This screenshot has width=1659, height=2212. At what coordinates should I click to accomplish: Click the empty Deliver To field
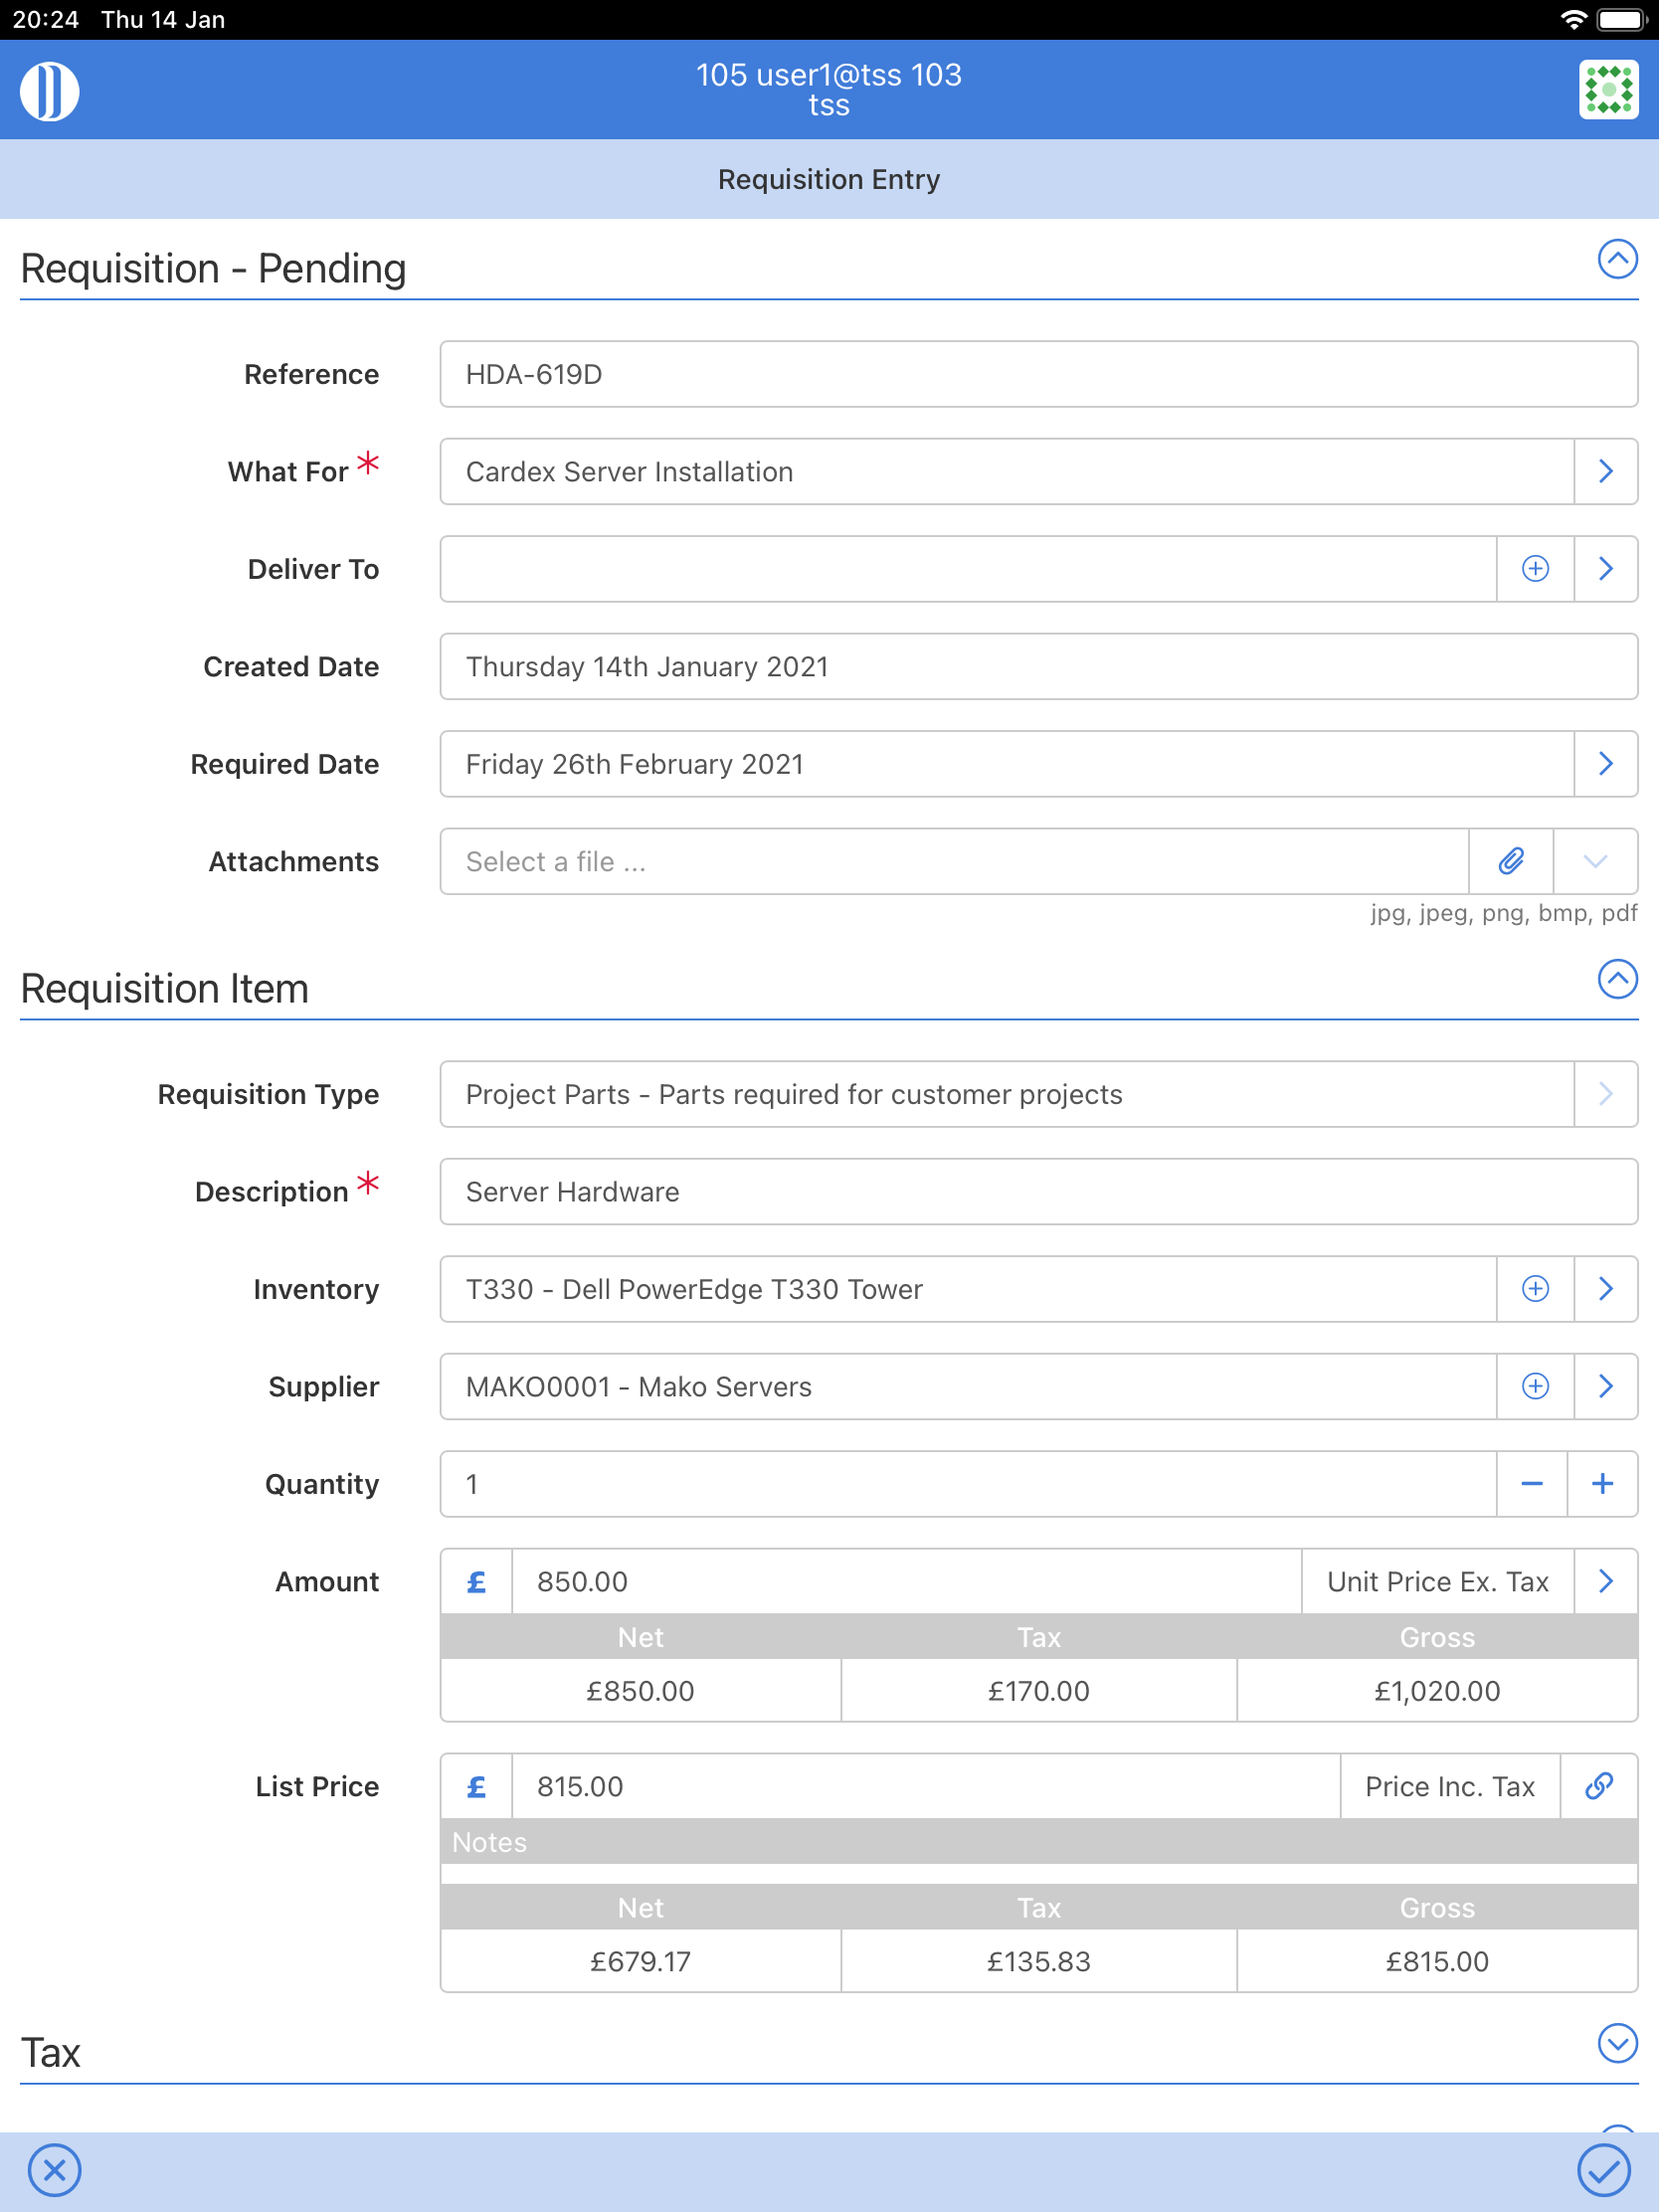point(968,569)
